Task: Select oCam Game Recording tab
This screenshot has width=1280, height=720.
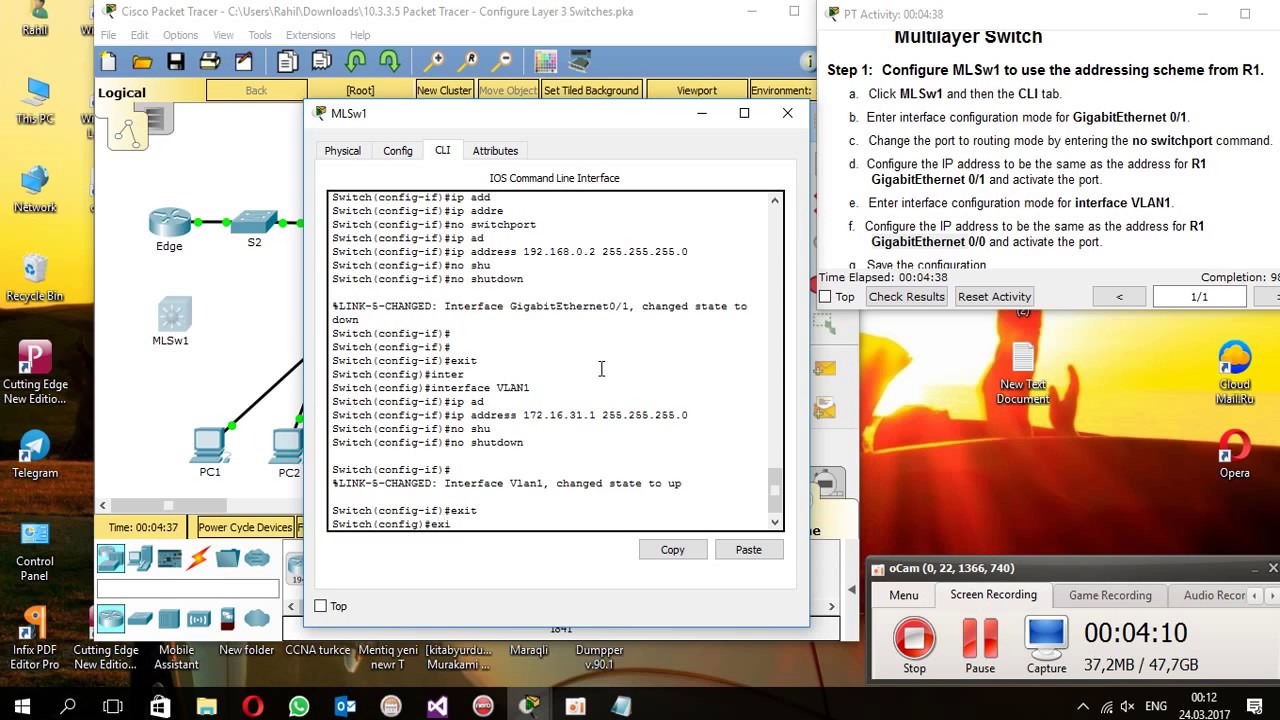Action: pos(1110,595)
